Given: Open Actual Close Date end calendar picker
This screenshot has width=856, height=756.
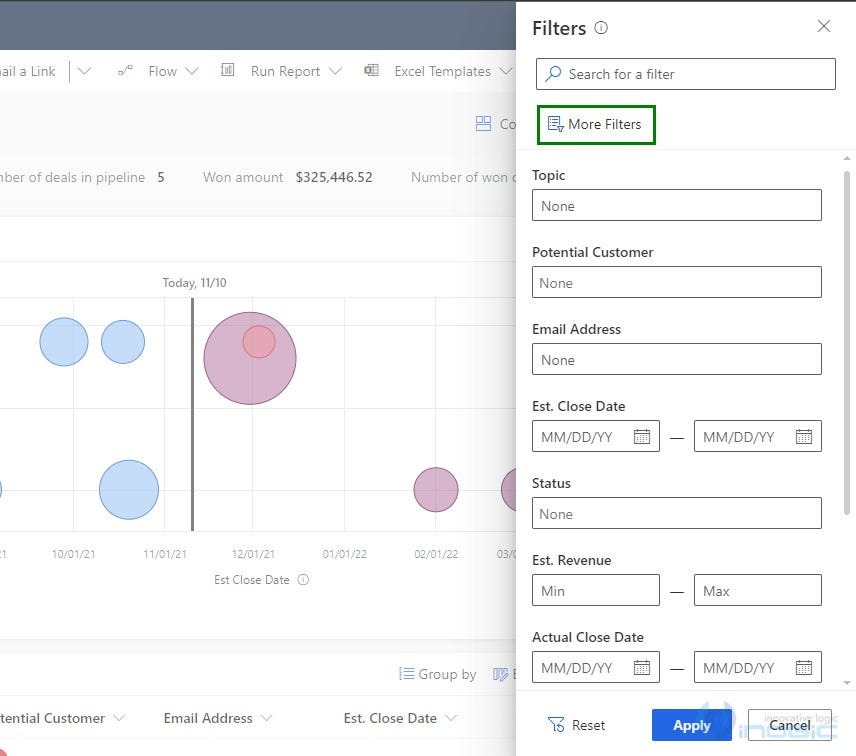Looking at the screenshot, I should tap(804, 668).
